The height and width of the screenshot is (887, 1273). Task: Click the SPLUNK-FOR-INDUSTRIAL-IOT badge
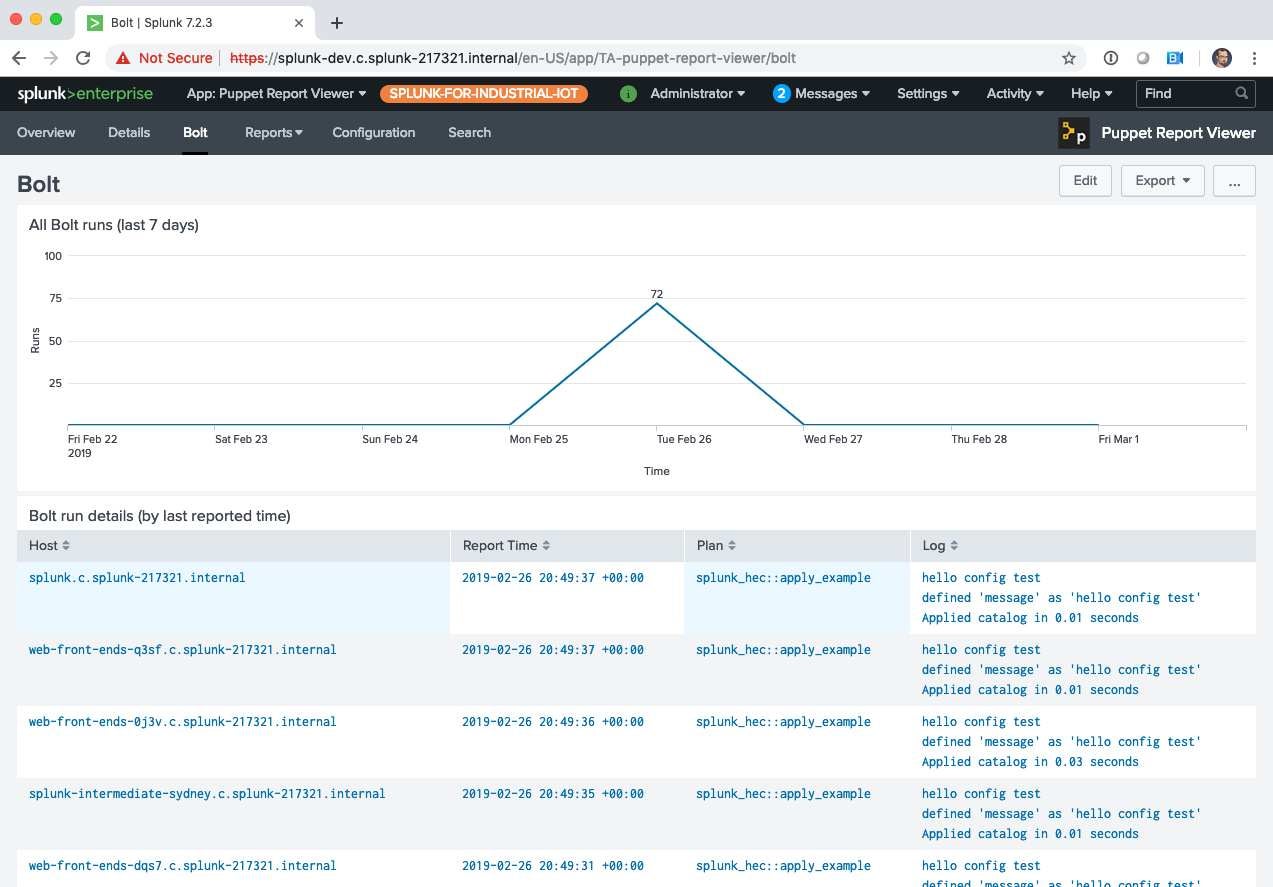click(x=484, y=93)
